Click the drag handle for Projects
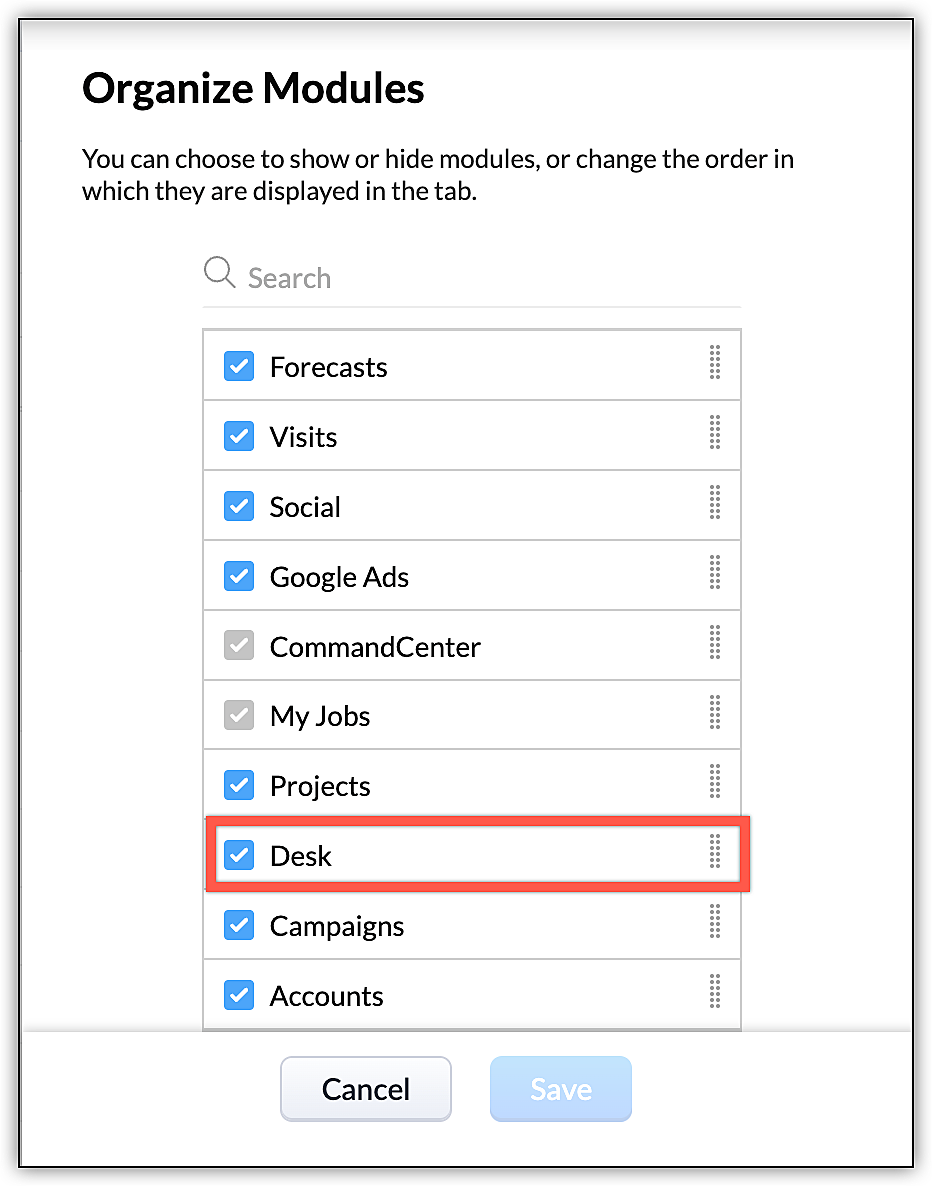 [715, 782]
